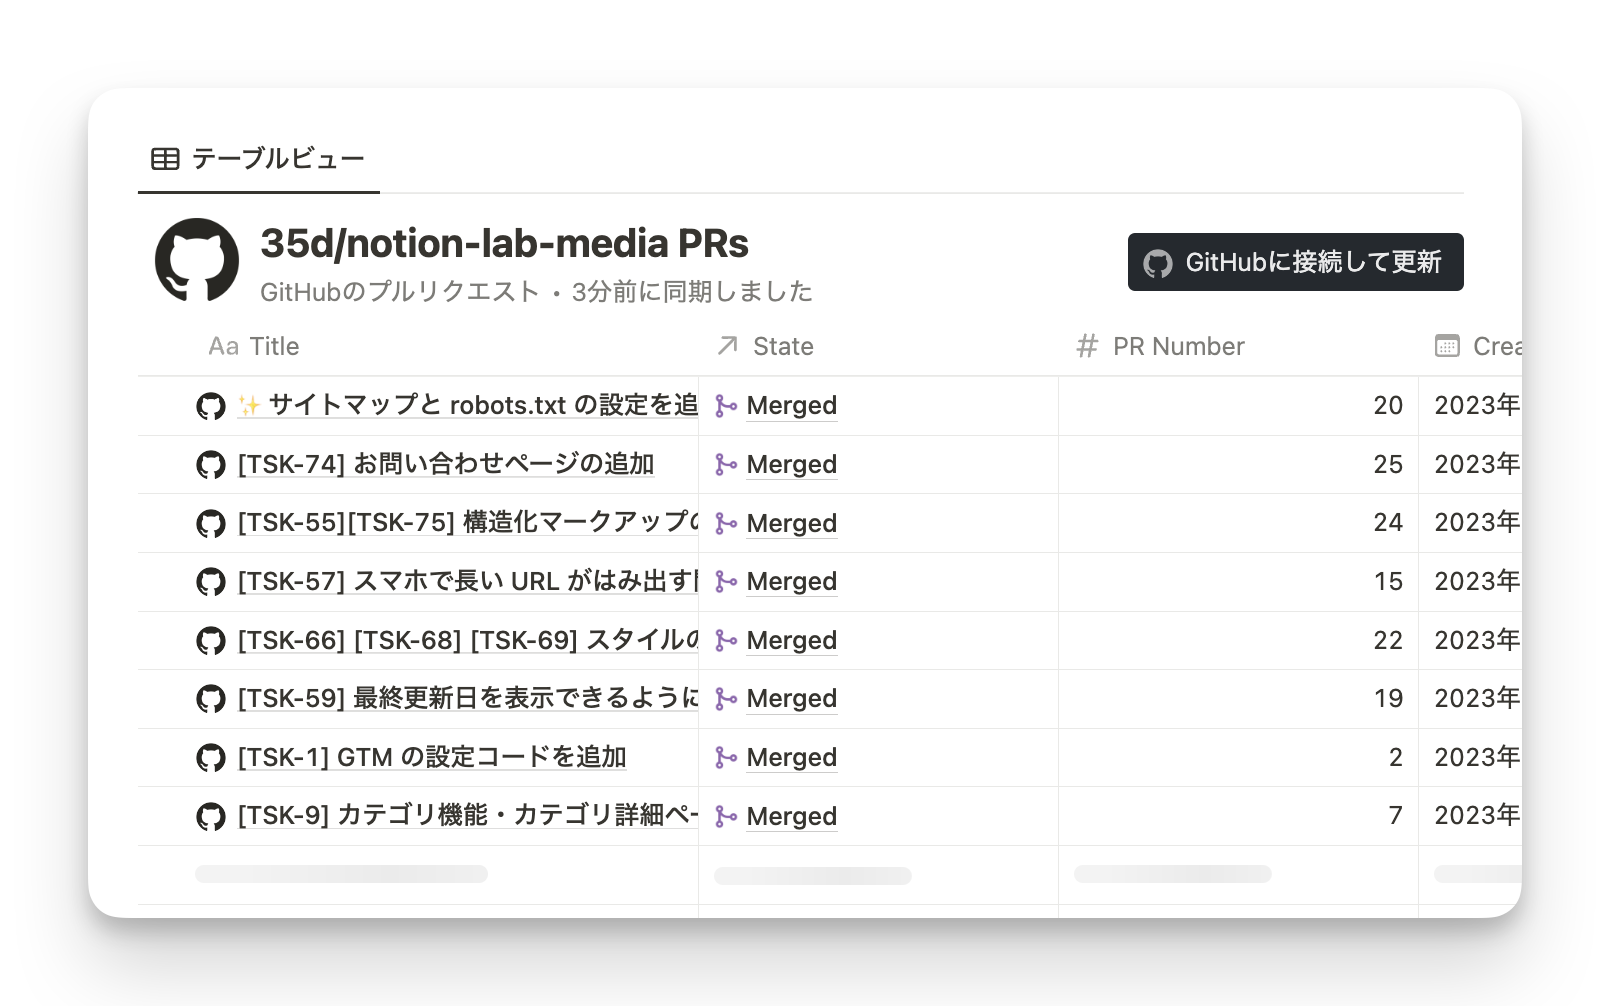Click Merged state for the TSK-59 row
The height and width of the screenshot is (1006, 1610).
[x=792, y=699]
